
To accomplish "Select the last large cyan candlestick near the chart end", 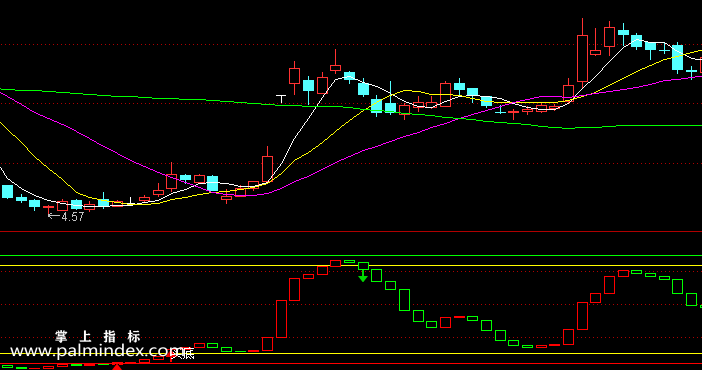I will click(677, 58).
